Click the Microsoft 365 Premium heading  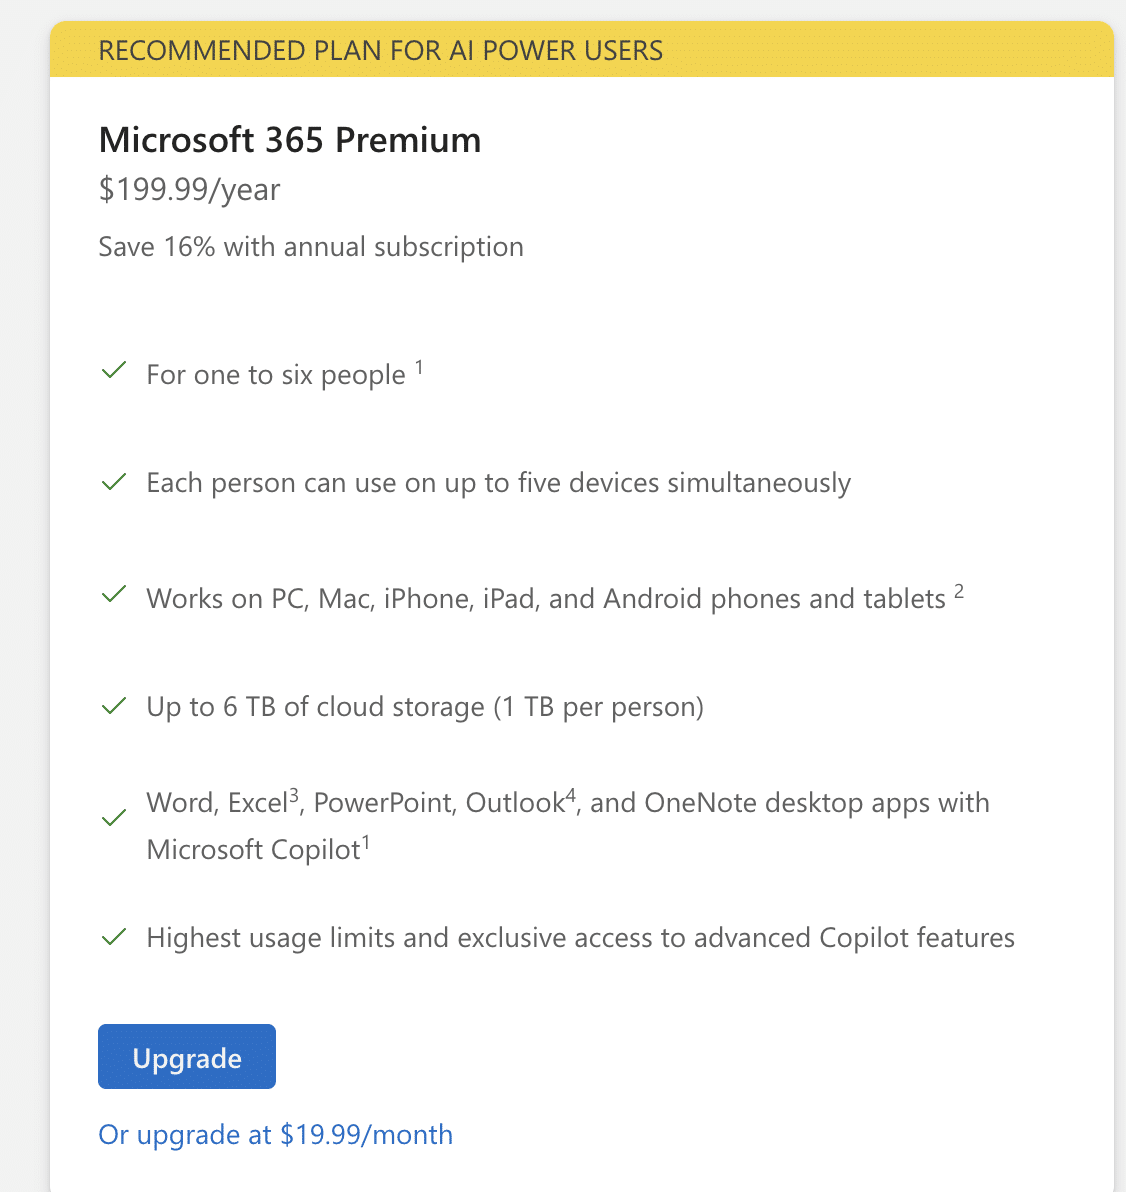tap(290, 140)
